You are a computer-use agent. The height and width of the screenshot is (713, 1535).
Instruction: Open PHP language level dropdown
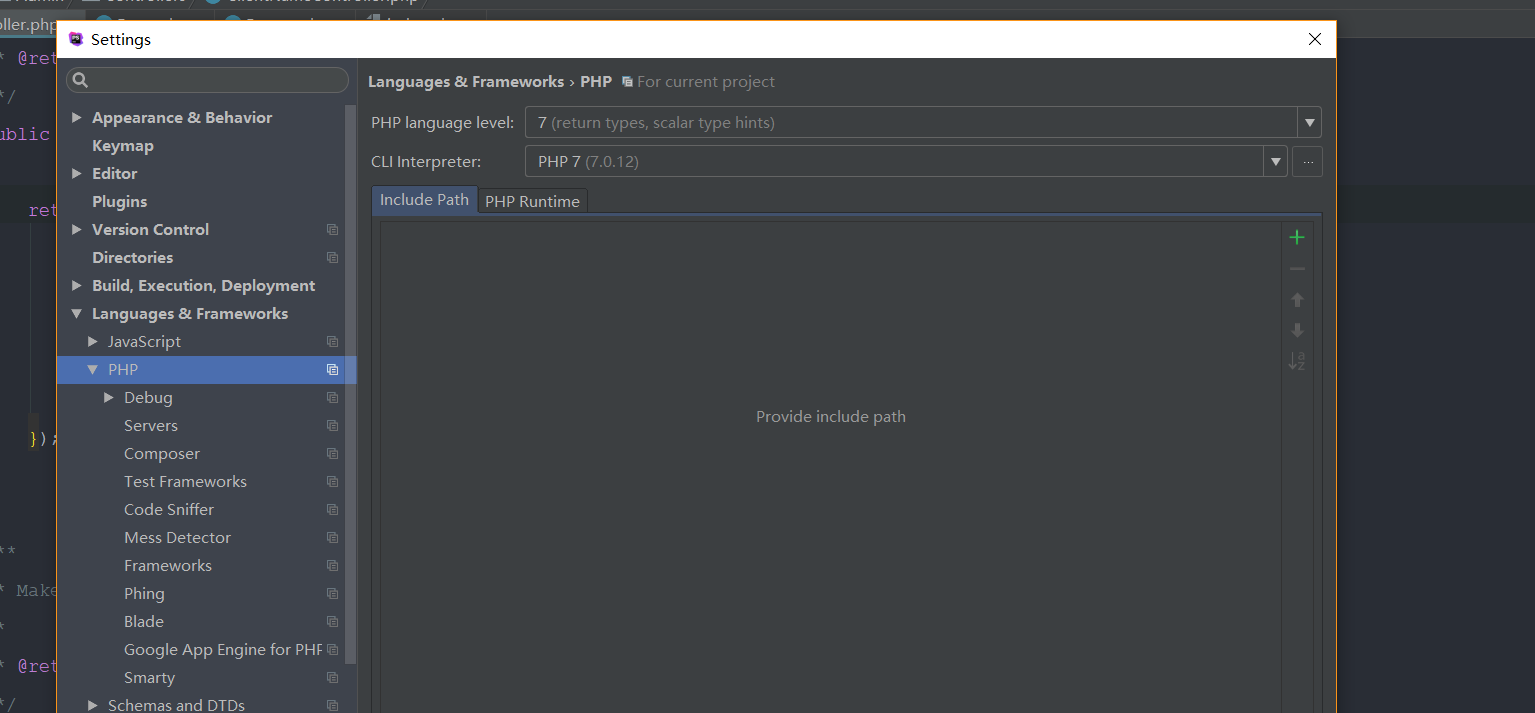click(x=1310, y=123)
